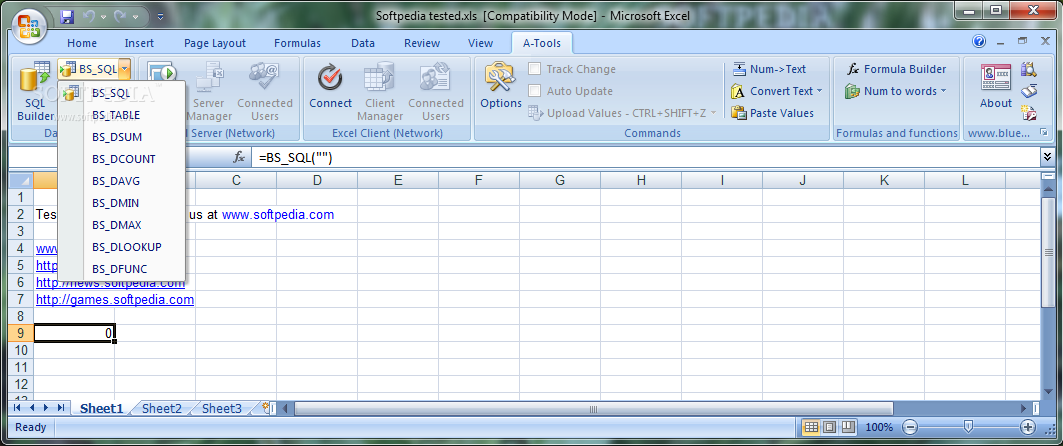Expand the BS_SQL dropdown arrow

click(125, 69)
